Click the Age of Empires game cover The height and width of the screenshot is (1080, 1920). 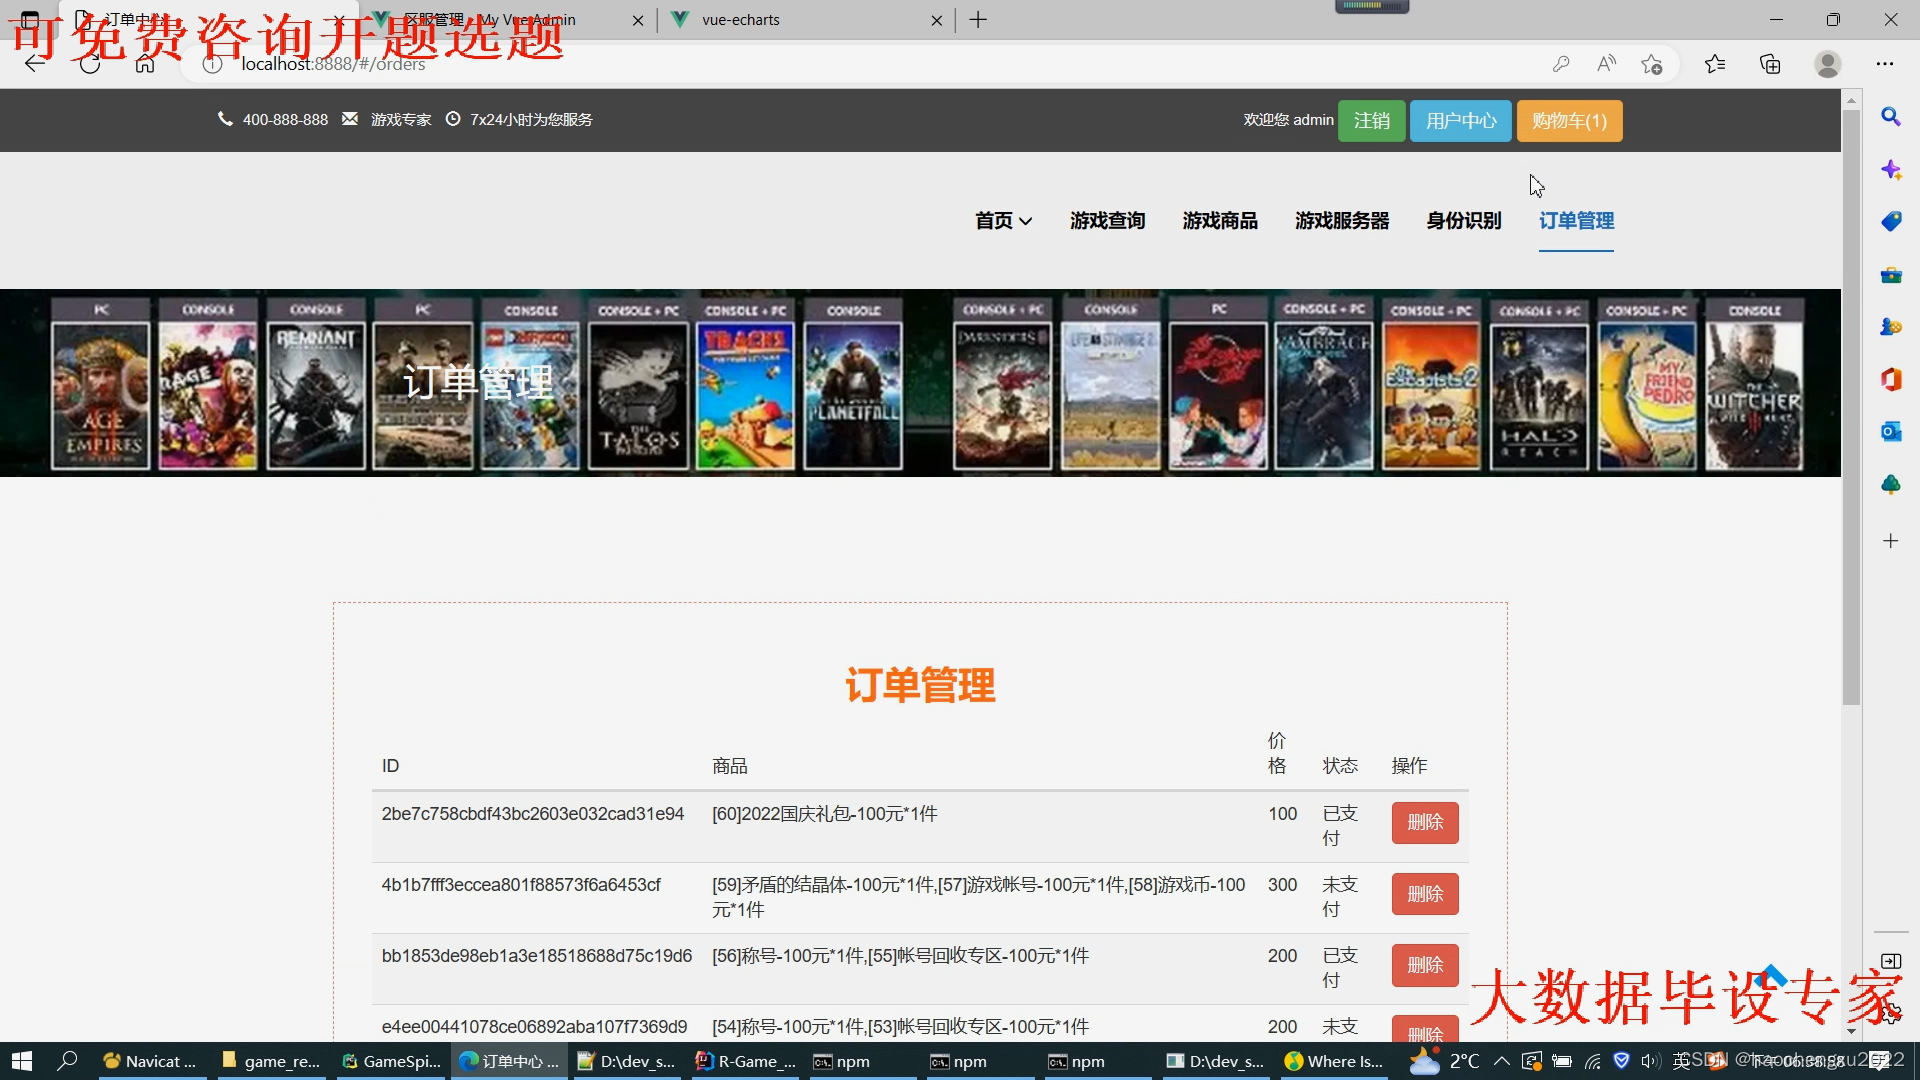point(101,395)
